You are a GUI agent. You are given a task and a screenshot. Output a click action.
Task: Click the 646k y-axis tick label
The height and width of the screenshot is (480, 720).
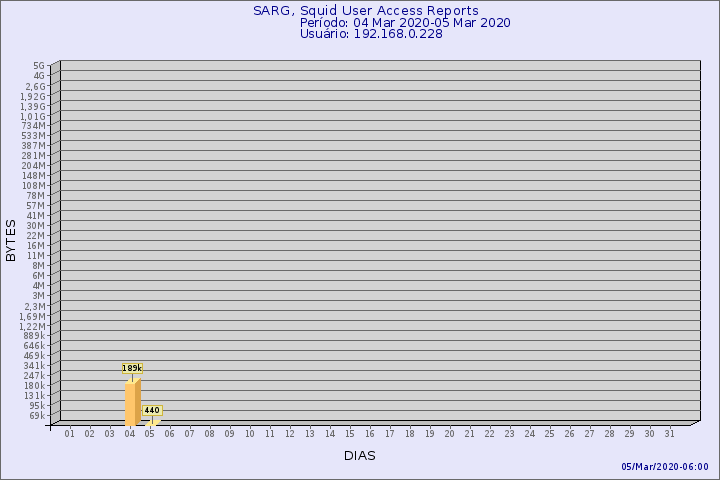click(35, 346)
